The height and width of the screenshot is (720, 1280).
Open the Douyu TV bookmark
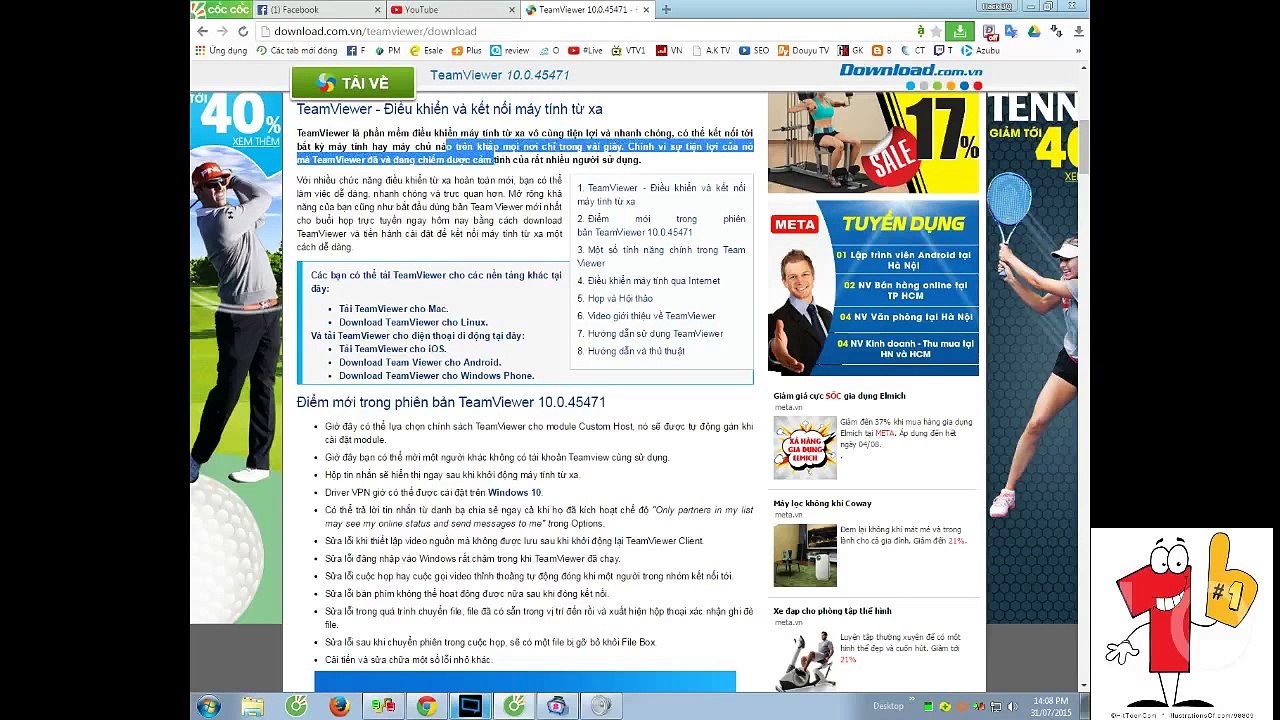coord(803,51)
